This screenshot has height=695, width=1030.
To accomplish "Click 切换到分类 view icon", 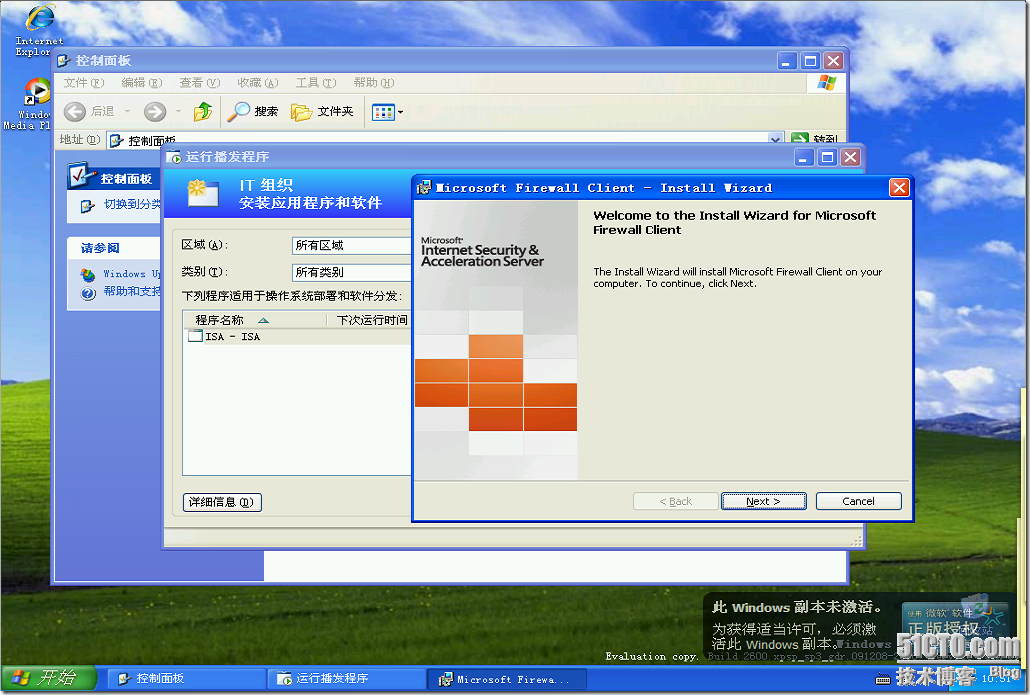I will coord(88,206).
